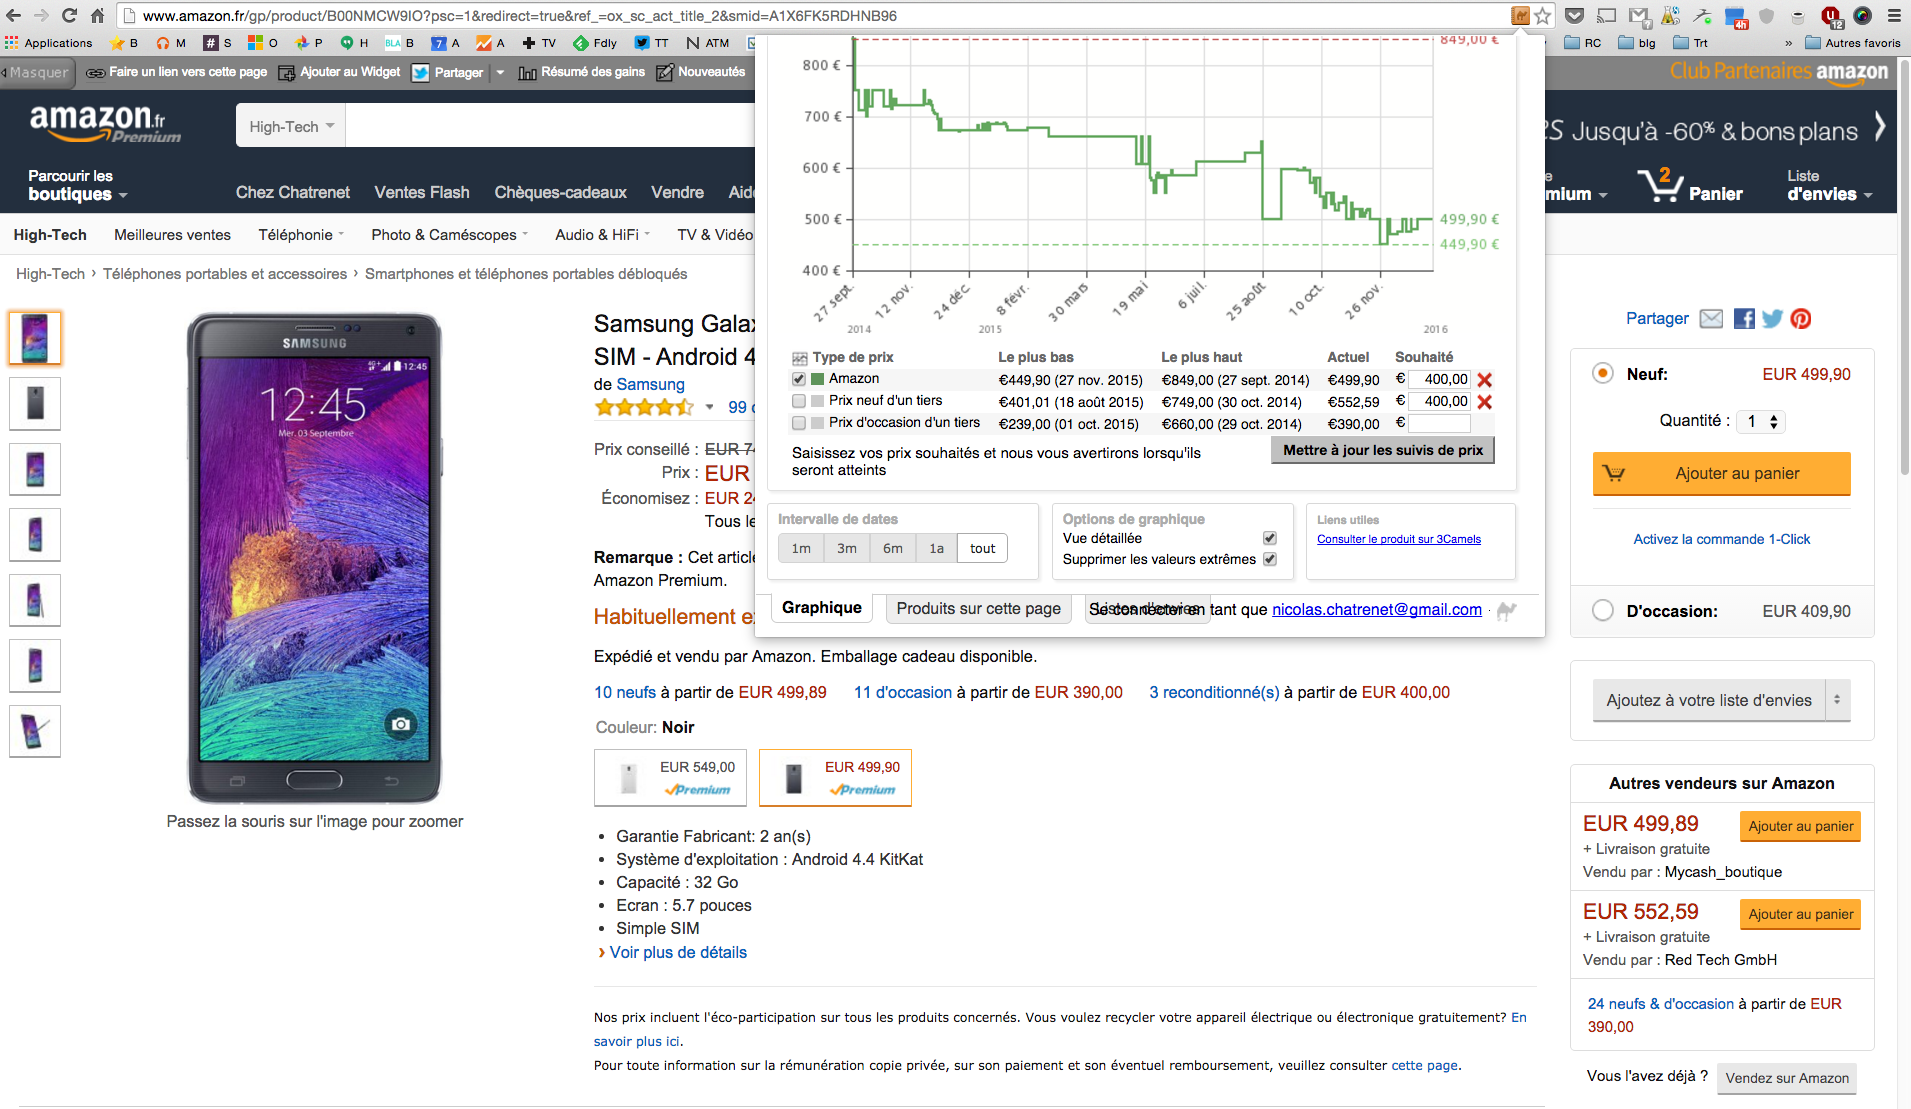Open the High-Tech search category dropdown
The width and height of the screenshot is (1911, 1109).
pyautogui.click(x=291, y=126)
